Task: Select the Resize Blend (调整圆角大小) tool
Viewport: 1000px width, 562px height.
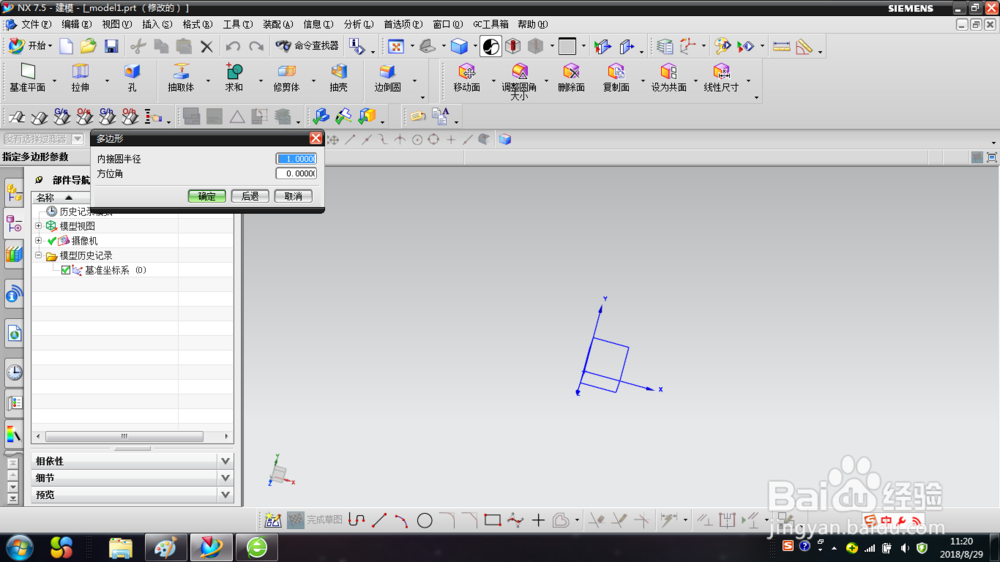Action: (x=519, y=81)
